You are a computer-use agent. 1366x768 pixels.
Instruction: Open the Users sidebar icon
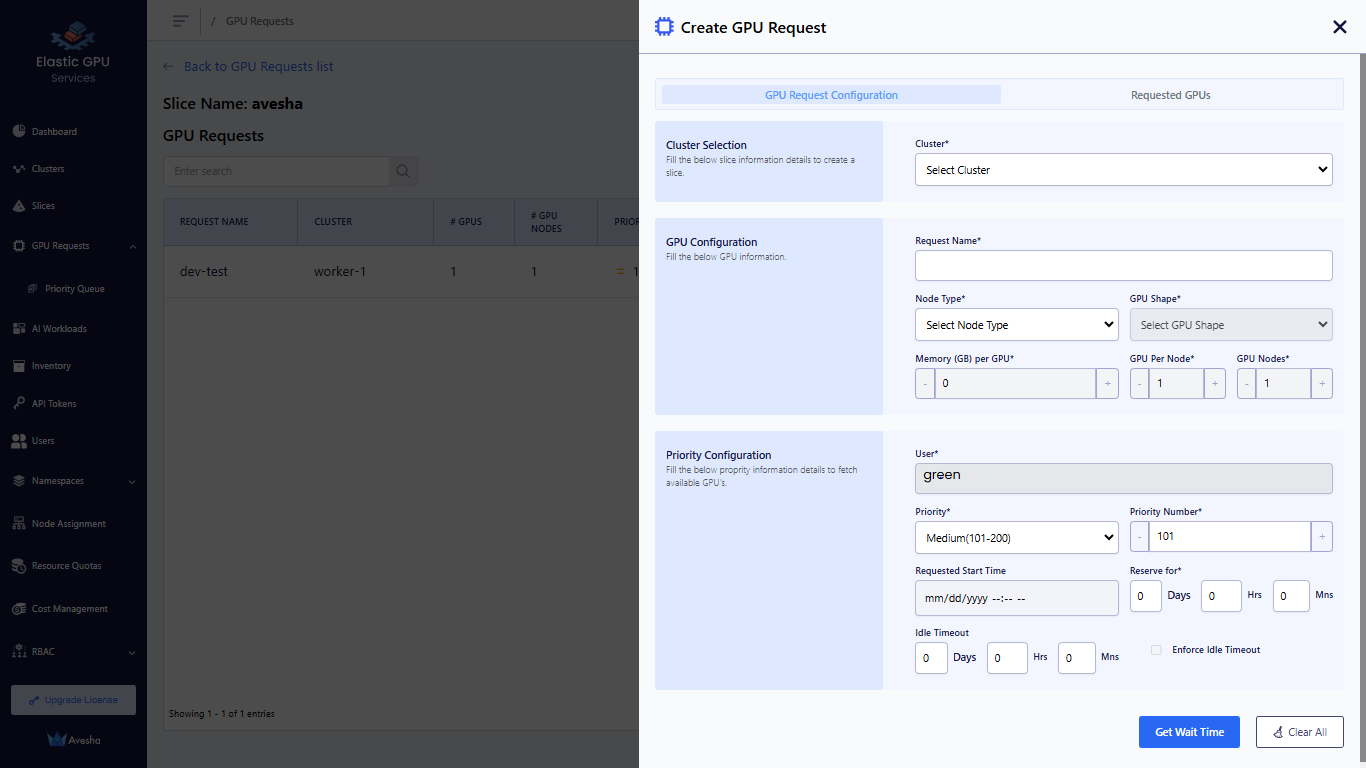tap(19, 441)
